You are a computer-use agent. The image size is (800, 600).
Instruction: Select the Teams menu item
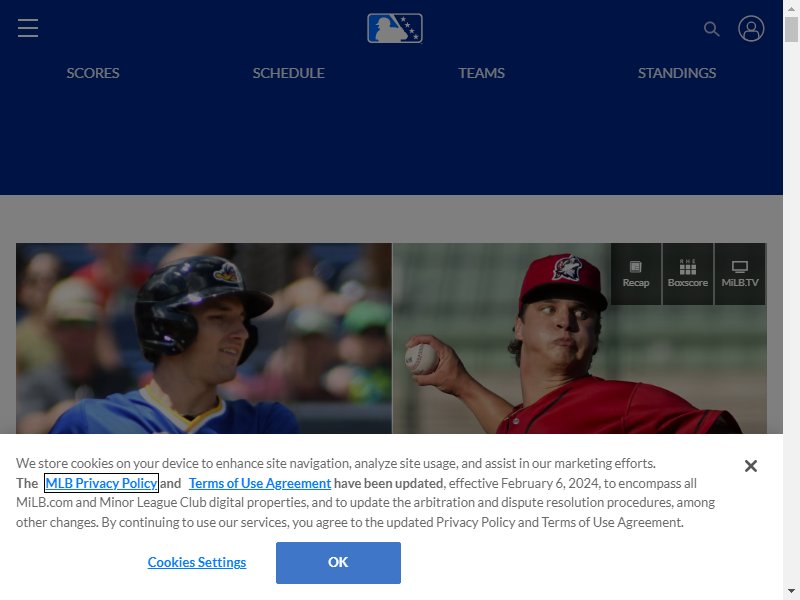(481, 73)
